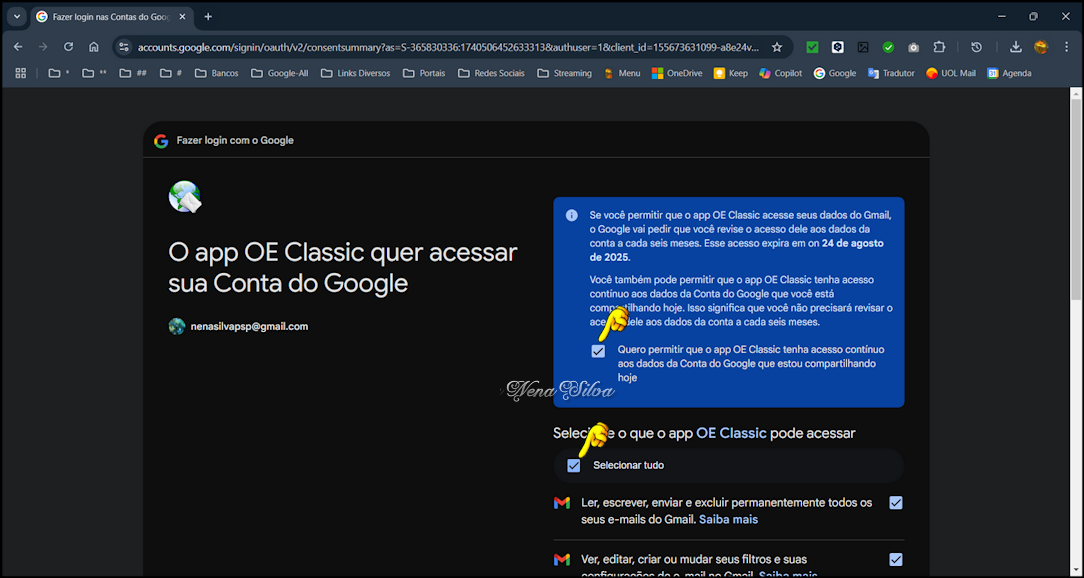Reload the page with the refresh icon
Viewport: 1084px width, 578px height.
pos(68,47)
